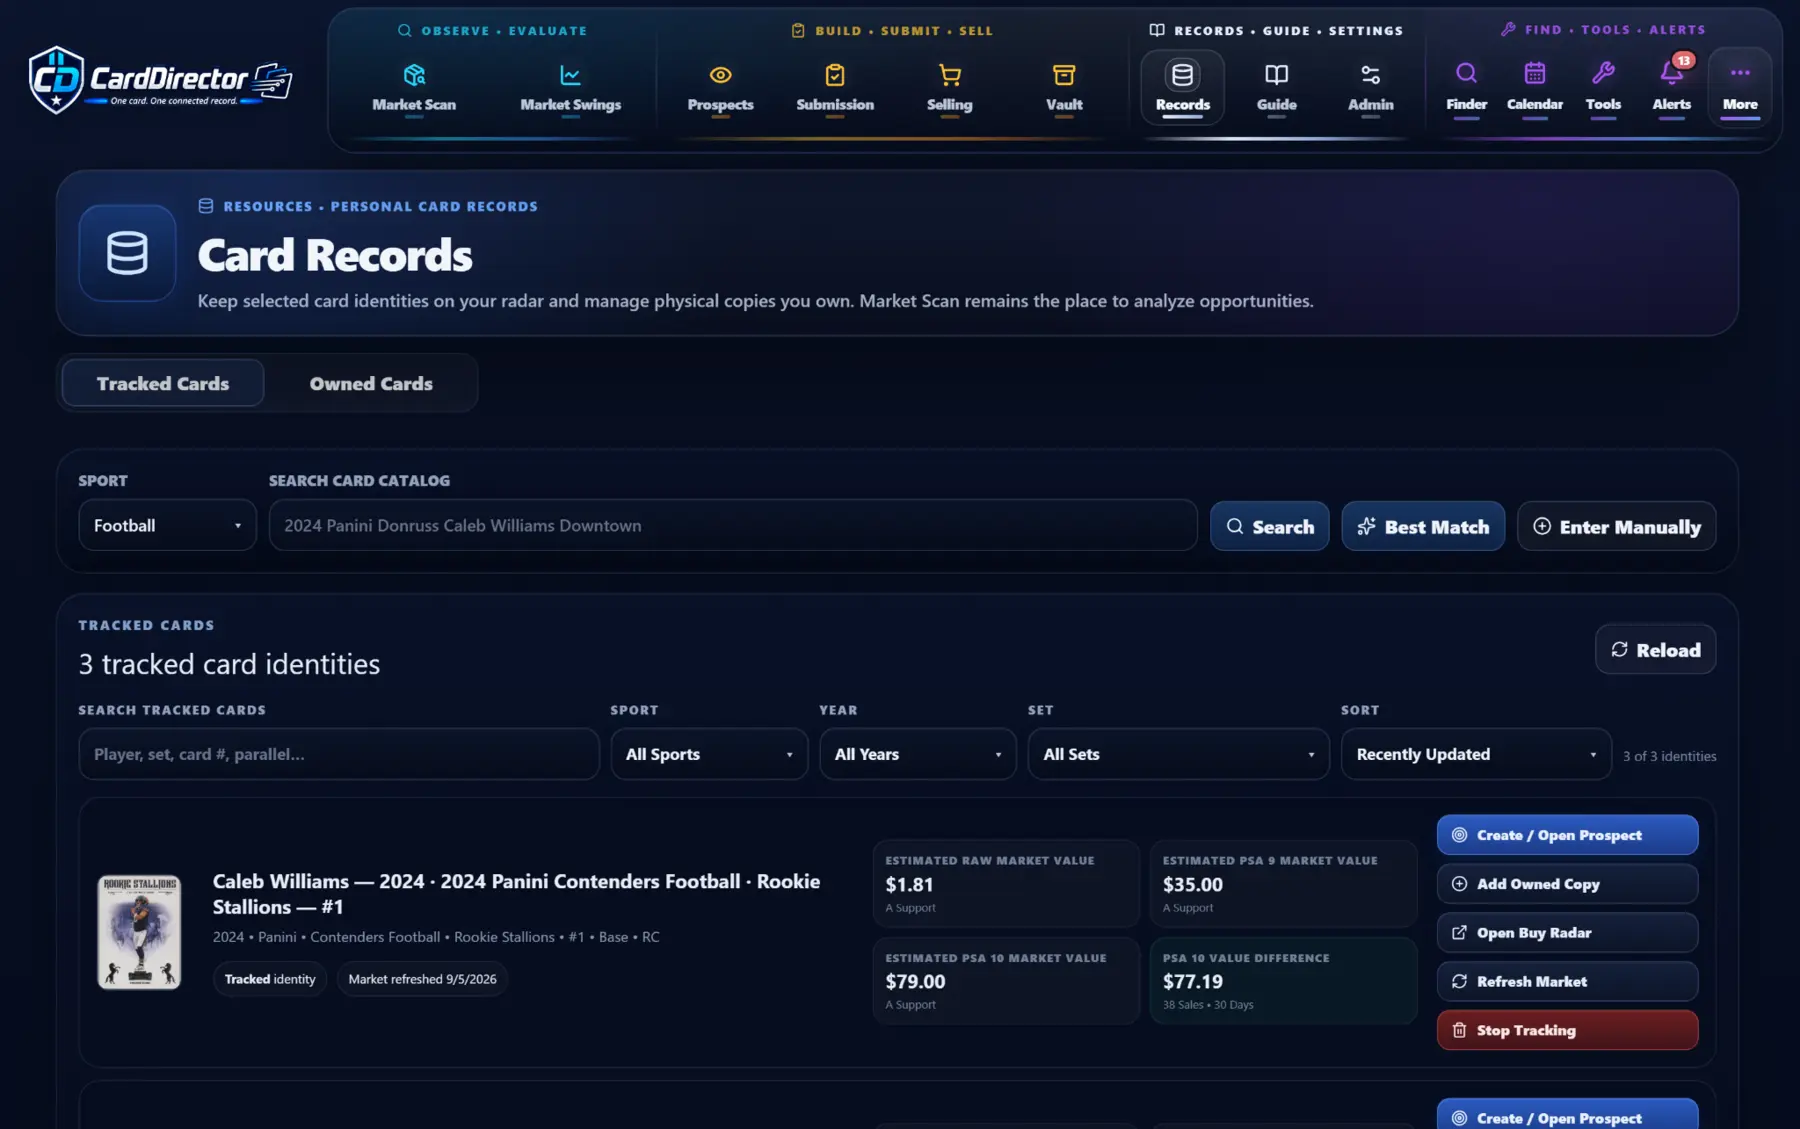
Task: Click the 3 of 3 identities count
Action: tap(1669, 756)
